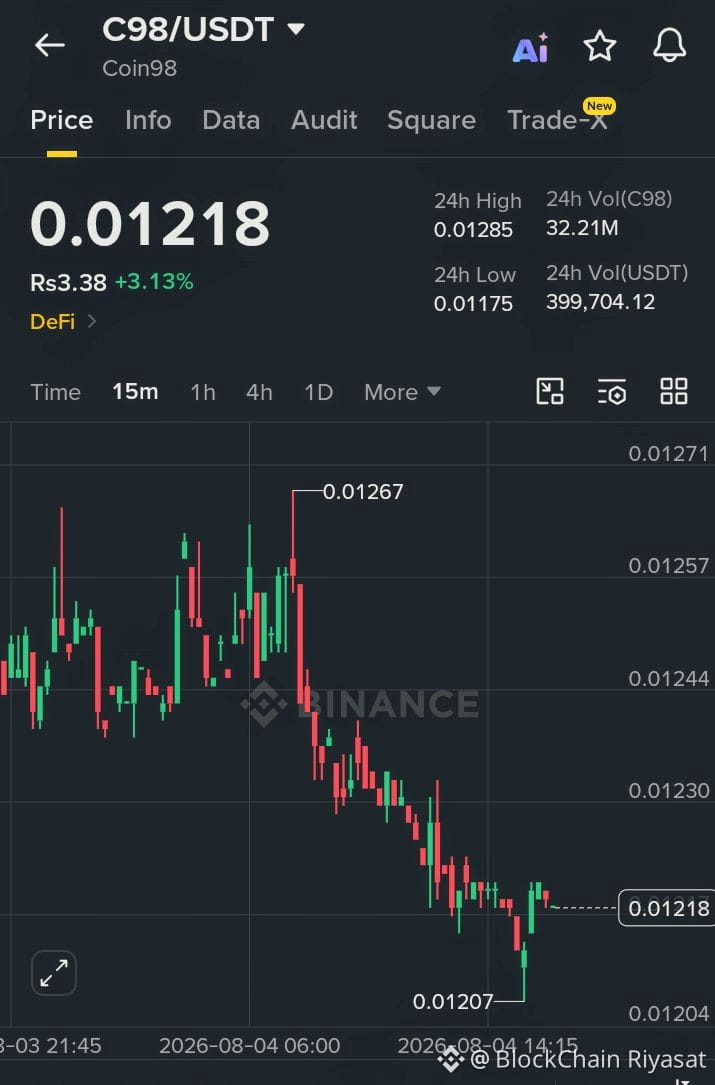The image size is (715, 1085).
Task: Tap the 0.01207 chart low label
Action: [x=453, y=1001]
